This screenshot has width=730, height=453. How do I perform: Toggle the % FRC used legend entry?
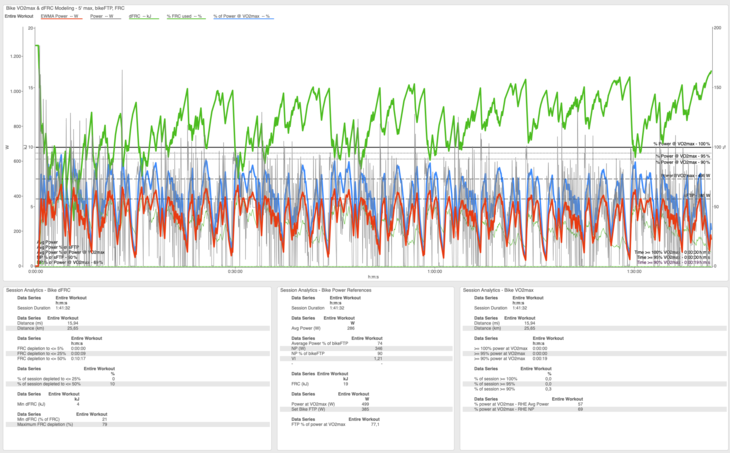[x=186, y=16]
